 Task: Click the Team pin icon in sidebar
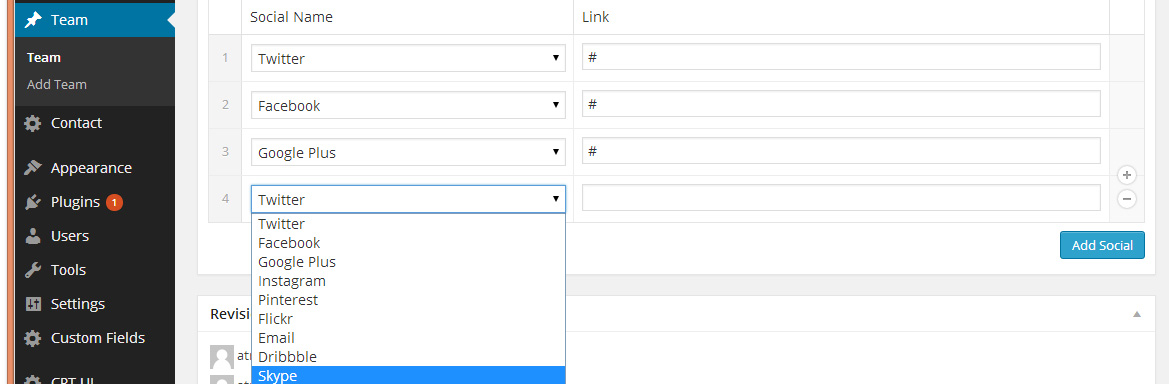click(x=33, y=20)
